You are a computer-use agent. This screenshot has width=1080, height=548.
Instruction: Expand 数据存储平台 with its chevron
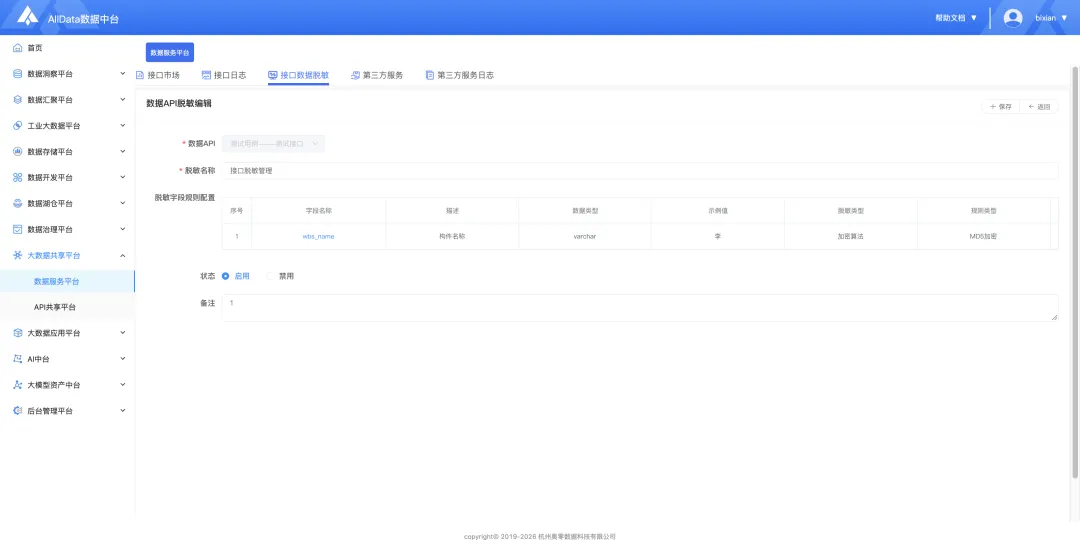(x=123, y=151)
